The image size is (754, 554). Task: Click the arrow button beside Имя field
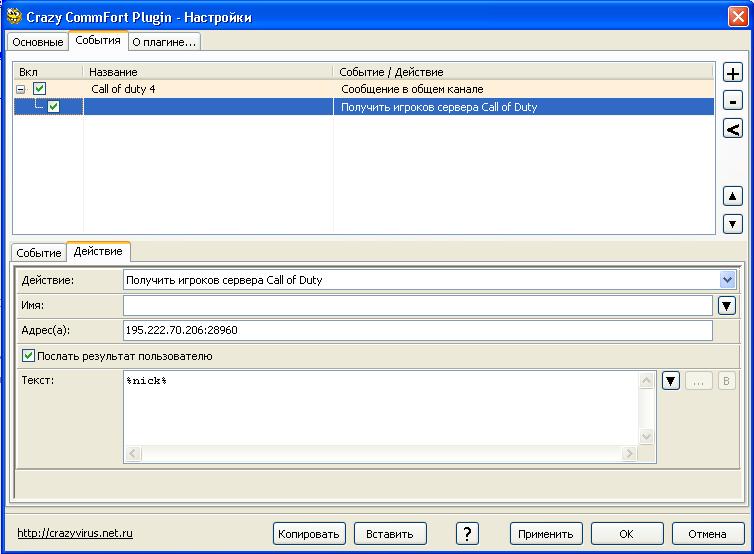pyautogui.click(x=727, y=305)
